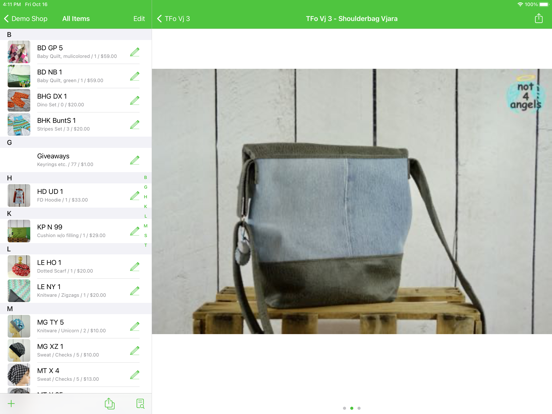Open share/export icon in bottom toolbar
Image resolution: width=552 pixels, height=414 pixels.
tap(110, 403)
